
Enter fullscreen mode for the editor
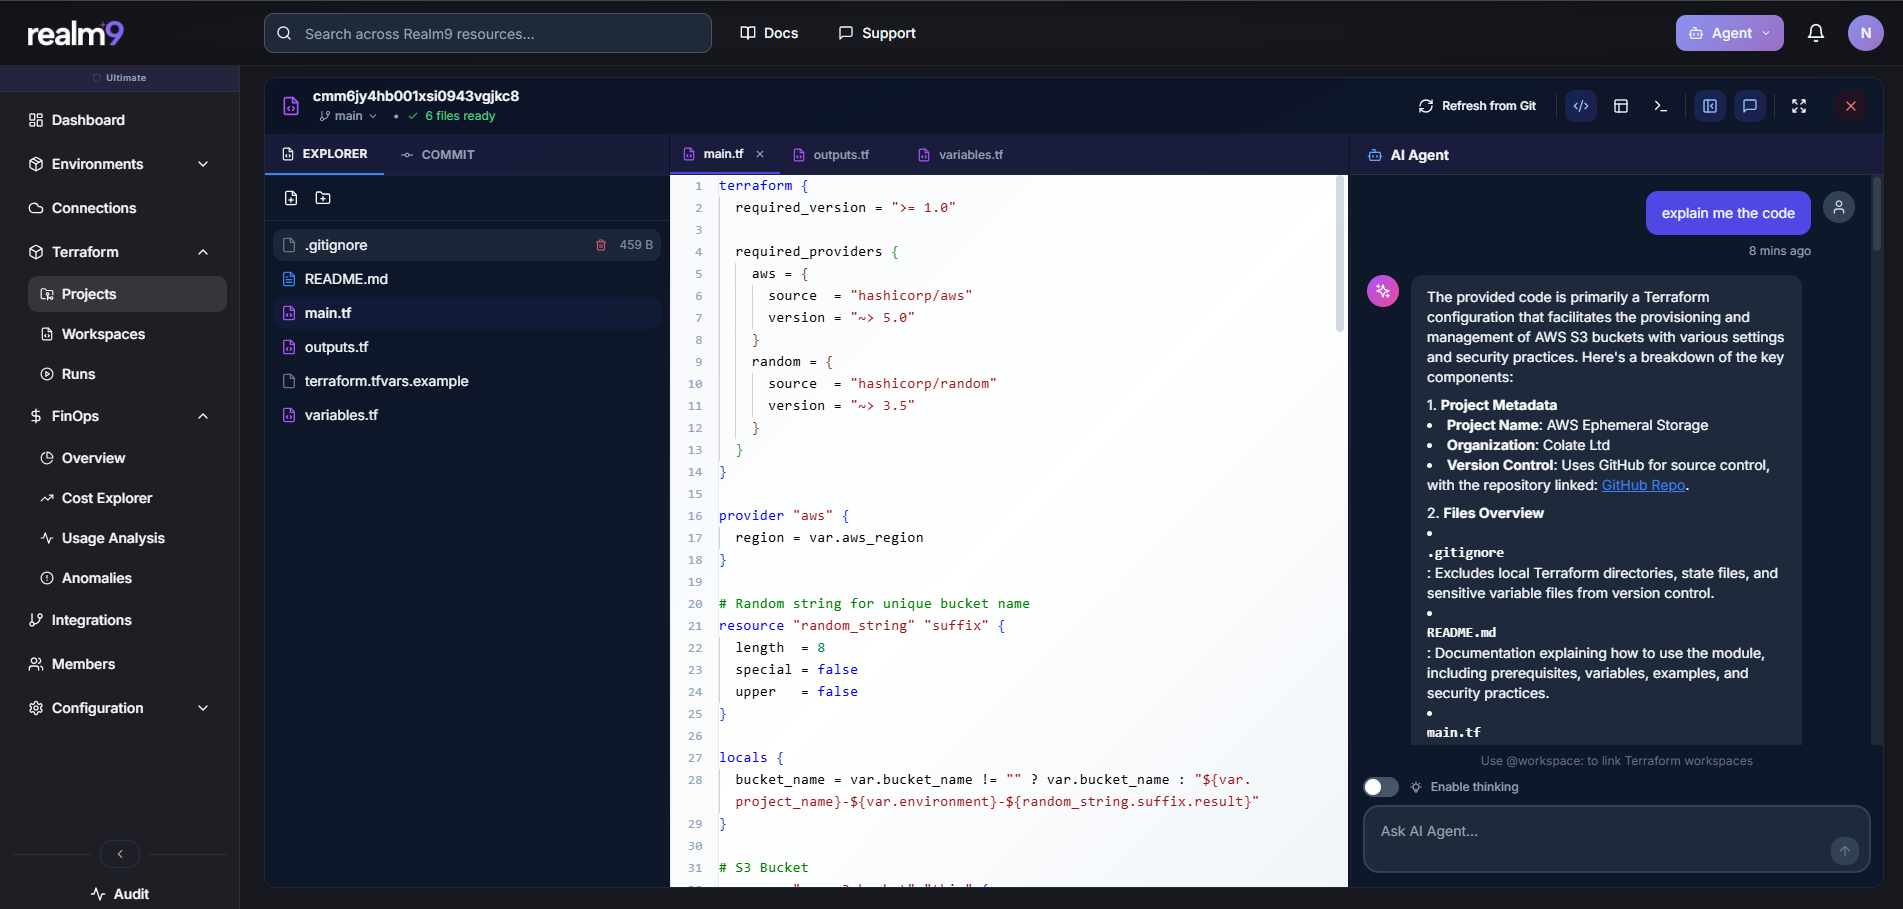point(1799,105)
